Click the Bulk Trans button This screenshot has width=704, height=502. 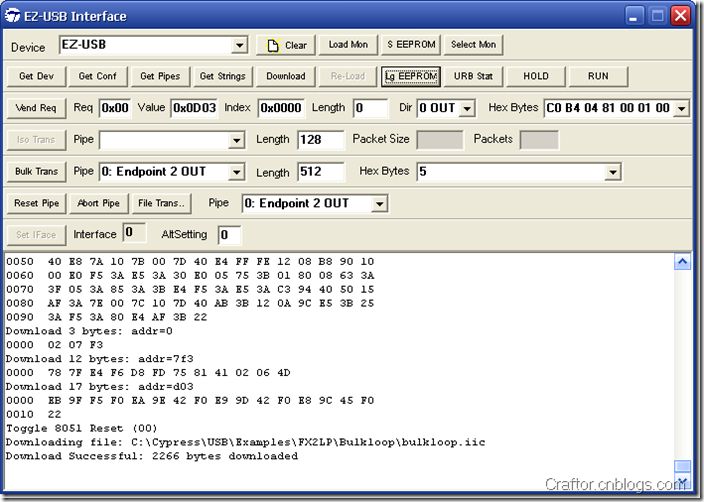[36, 172]
